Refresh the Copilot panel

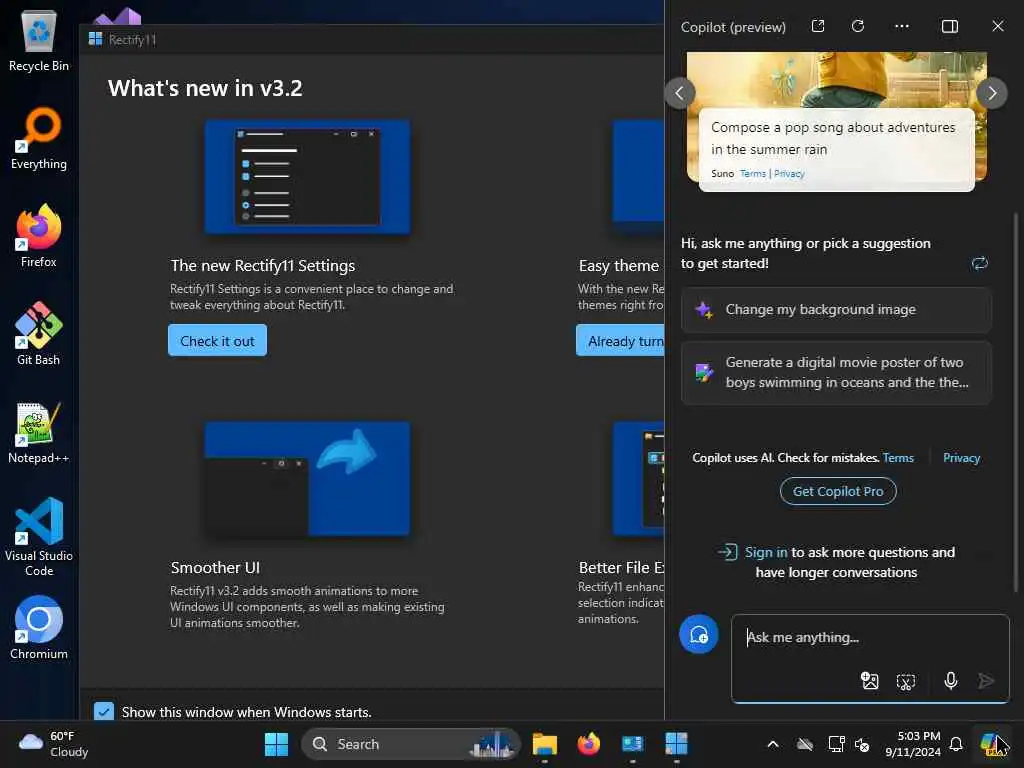858,26
